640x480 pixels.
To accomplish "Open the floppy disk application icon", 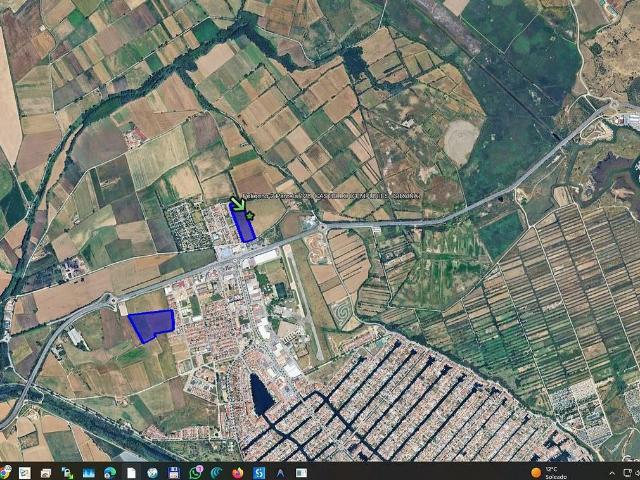I will pos(174,473).
